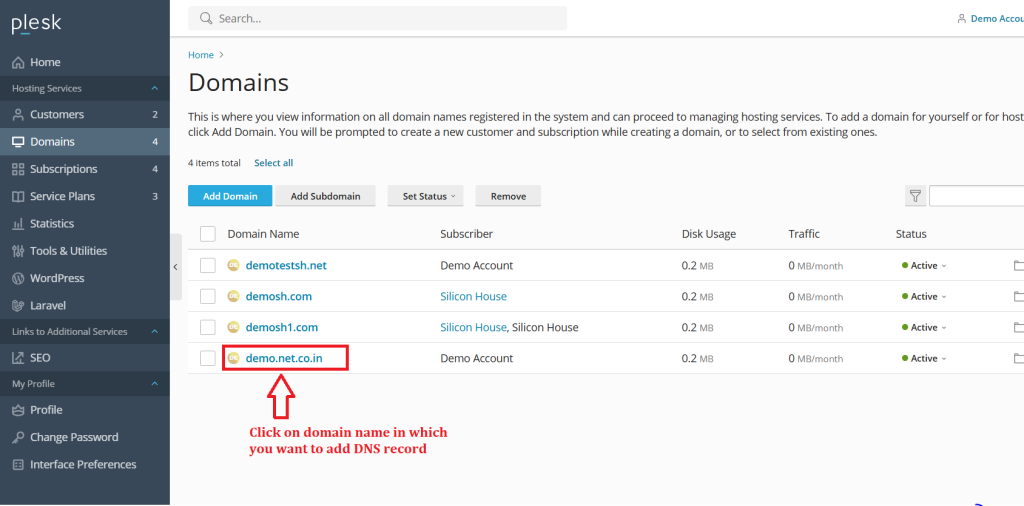The image size is (1024, 506).
Task: Check the box for demo.net.co.in
Action: (208, 358)
